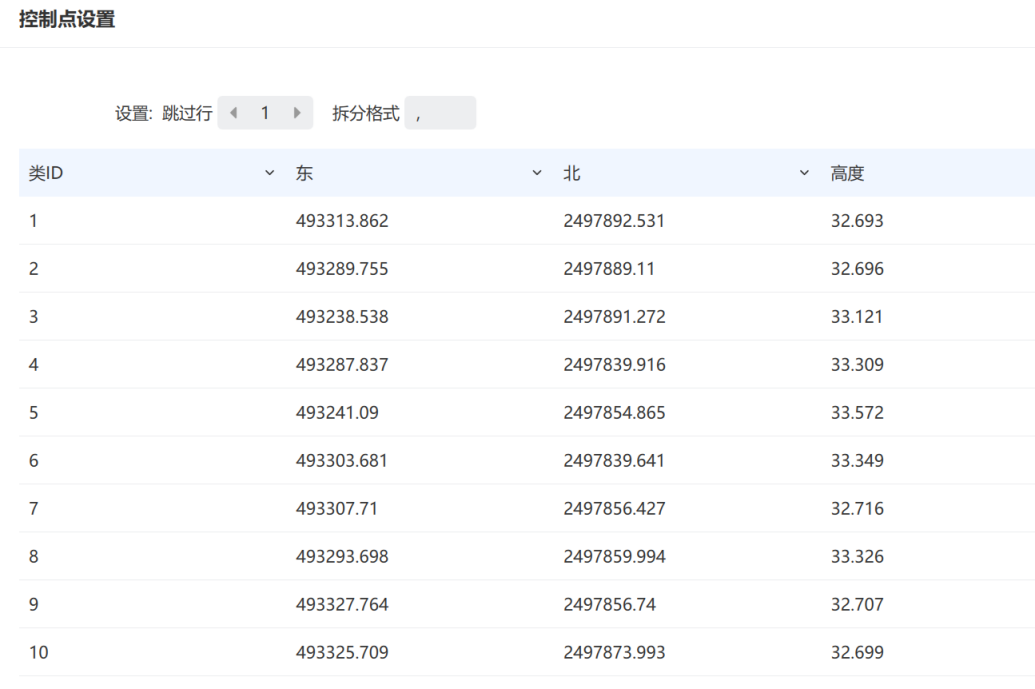1035x689 pixels.
Task: Select height value 33.121
Action: [857, 317]
